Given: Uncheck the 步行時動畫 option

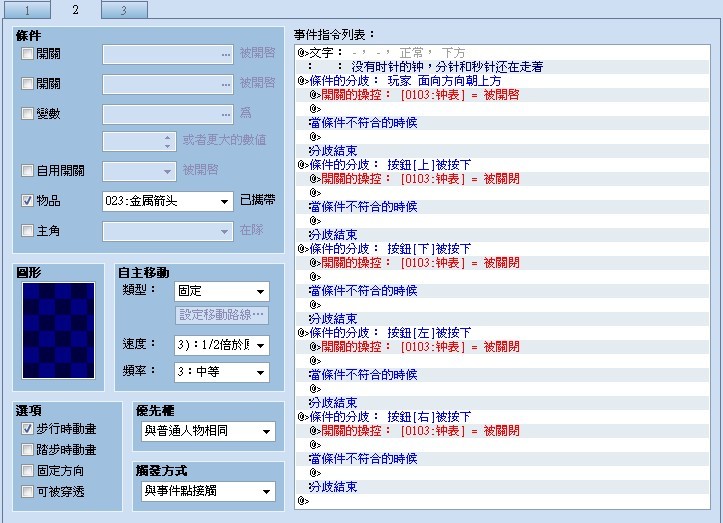Looking at the screenshot, I should coord(27,429).
